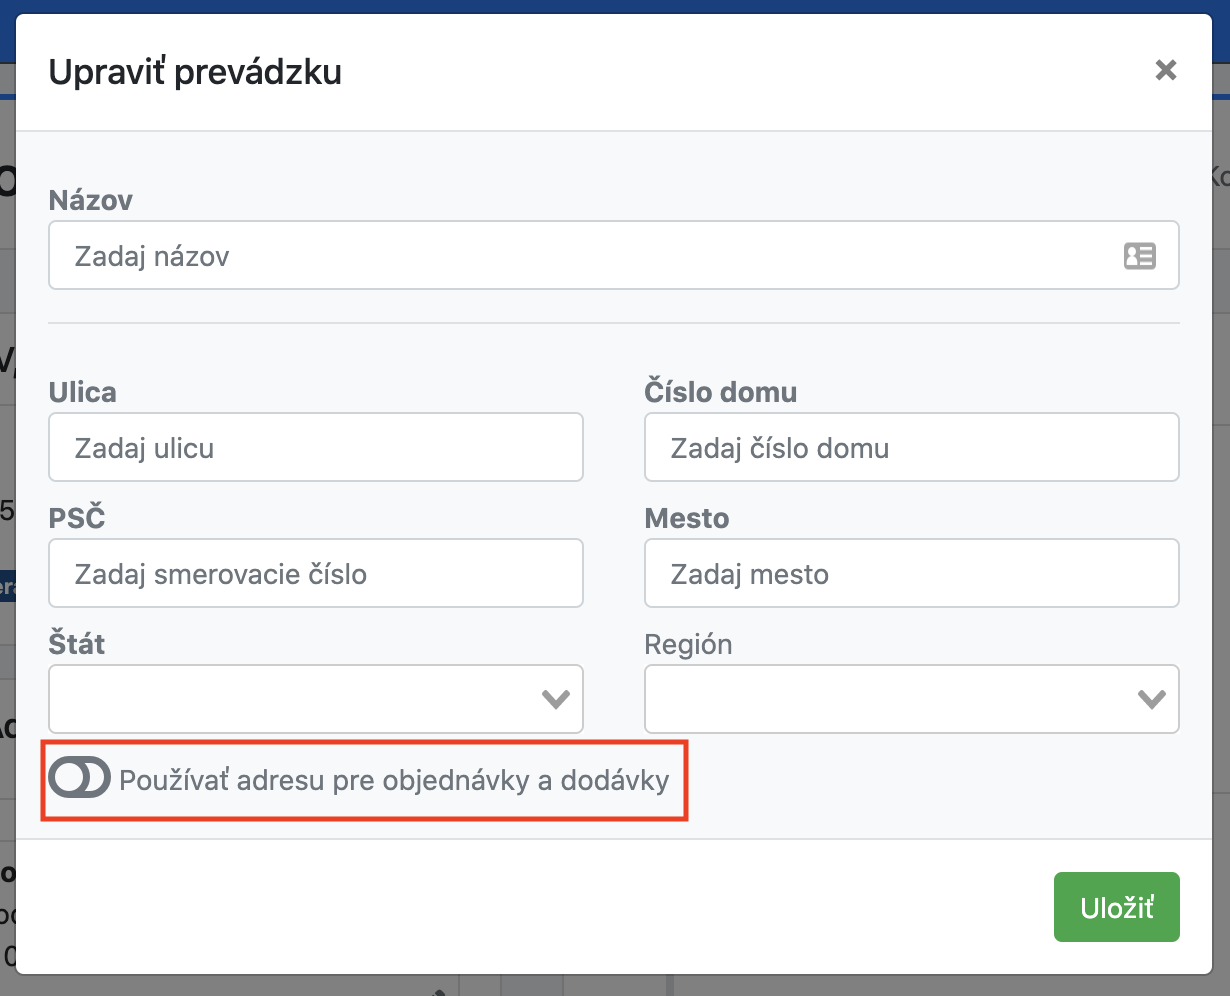Focus the Zadaj mesto input field
The width and height of the screenshot is (1230, 996).
(x=911, y=573)
